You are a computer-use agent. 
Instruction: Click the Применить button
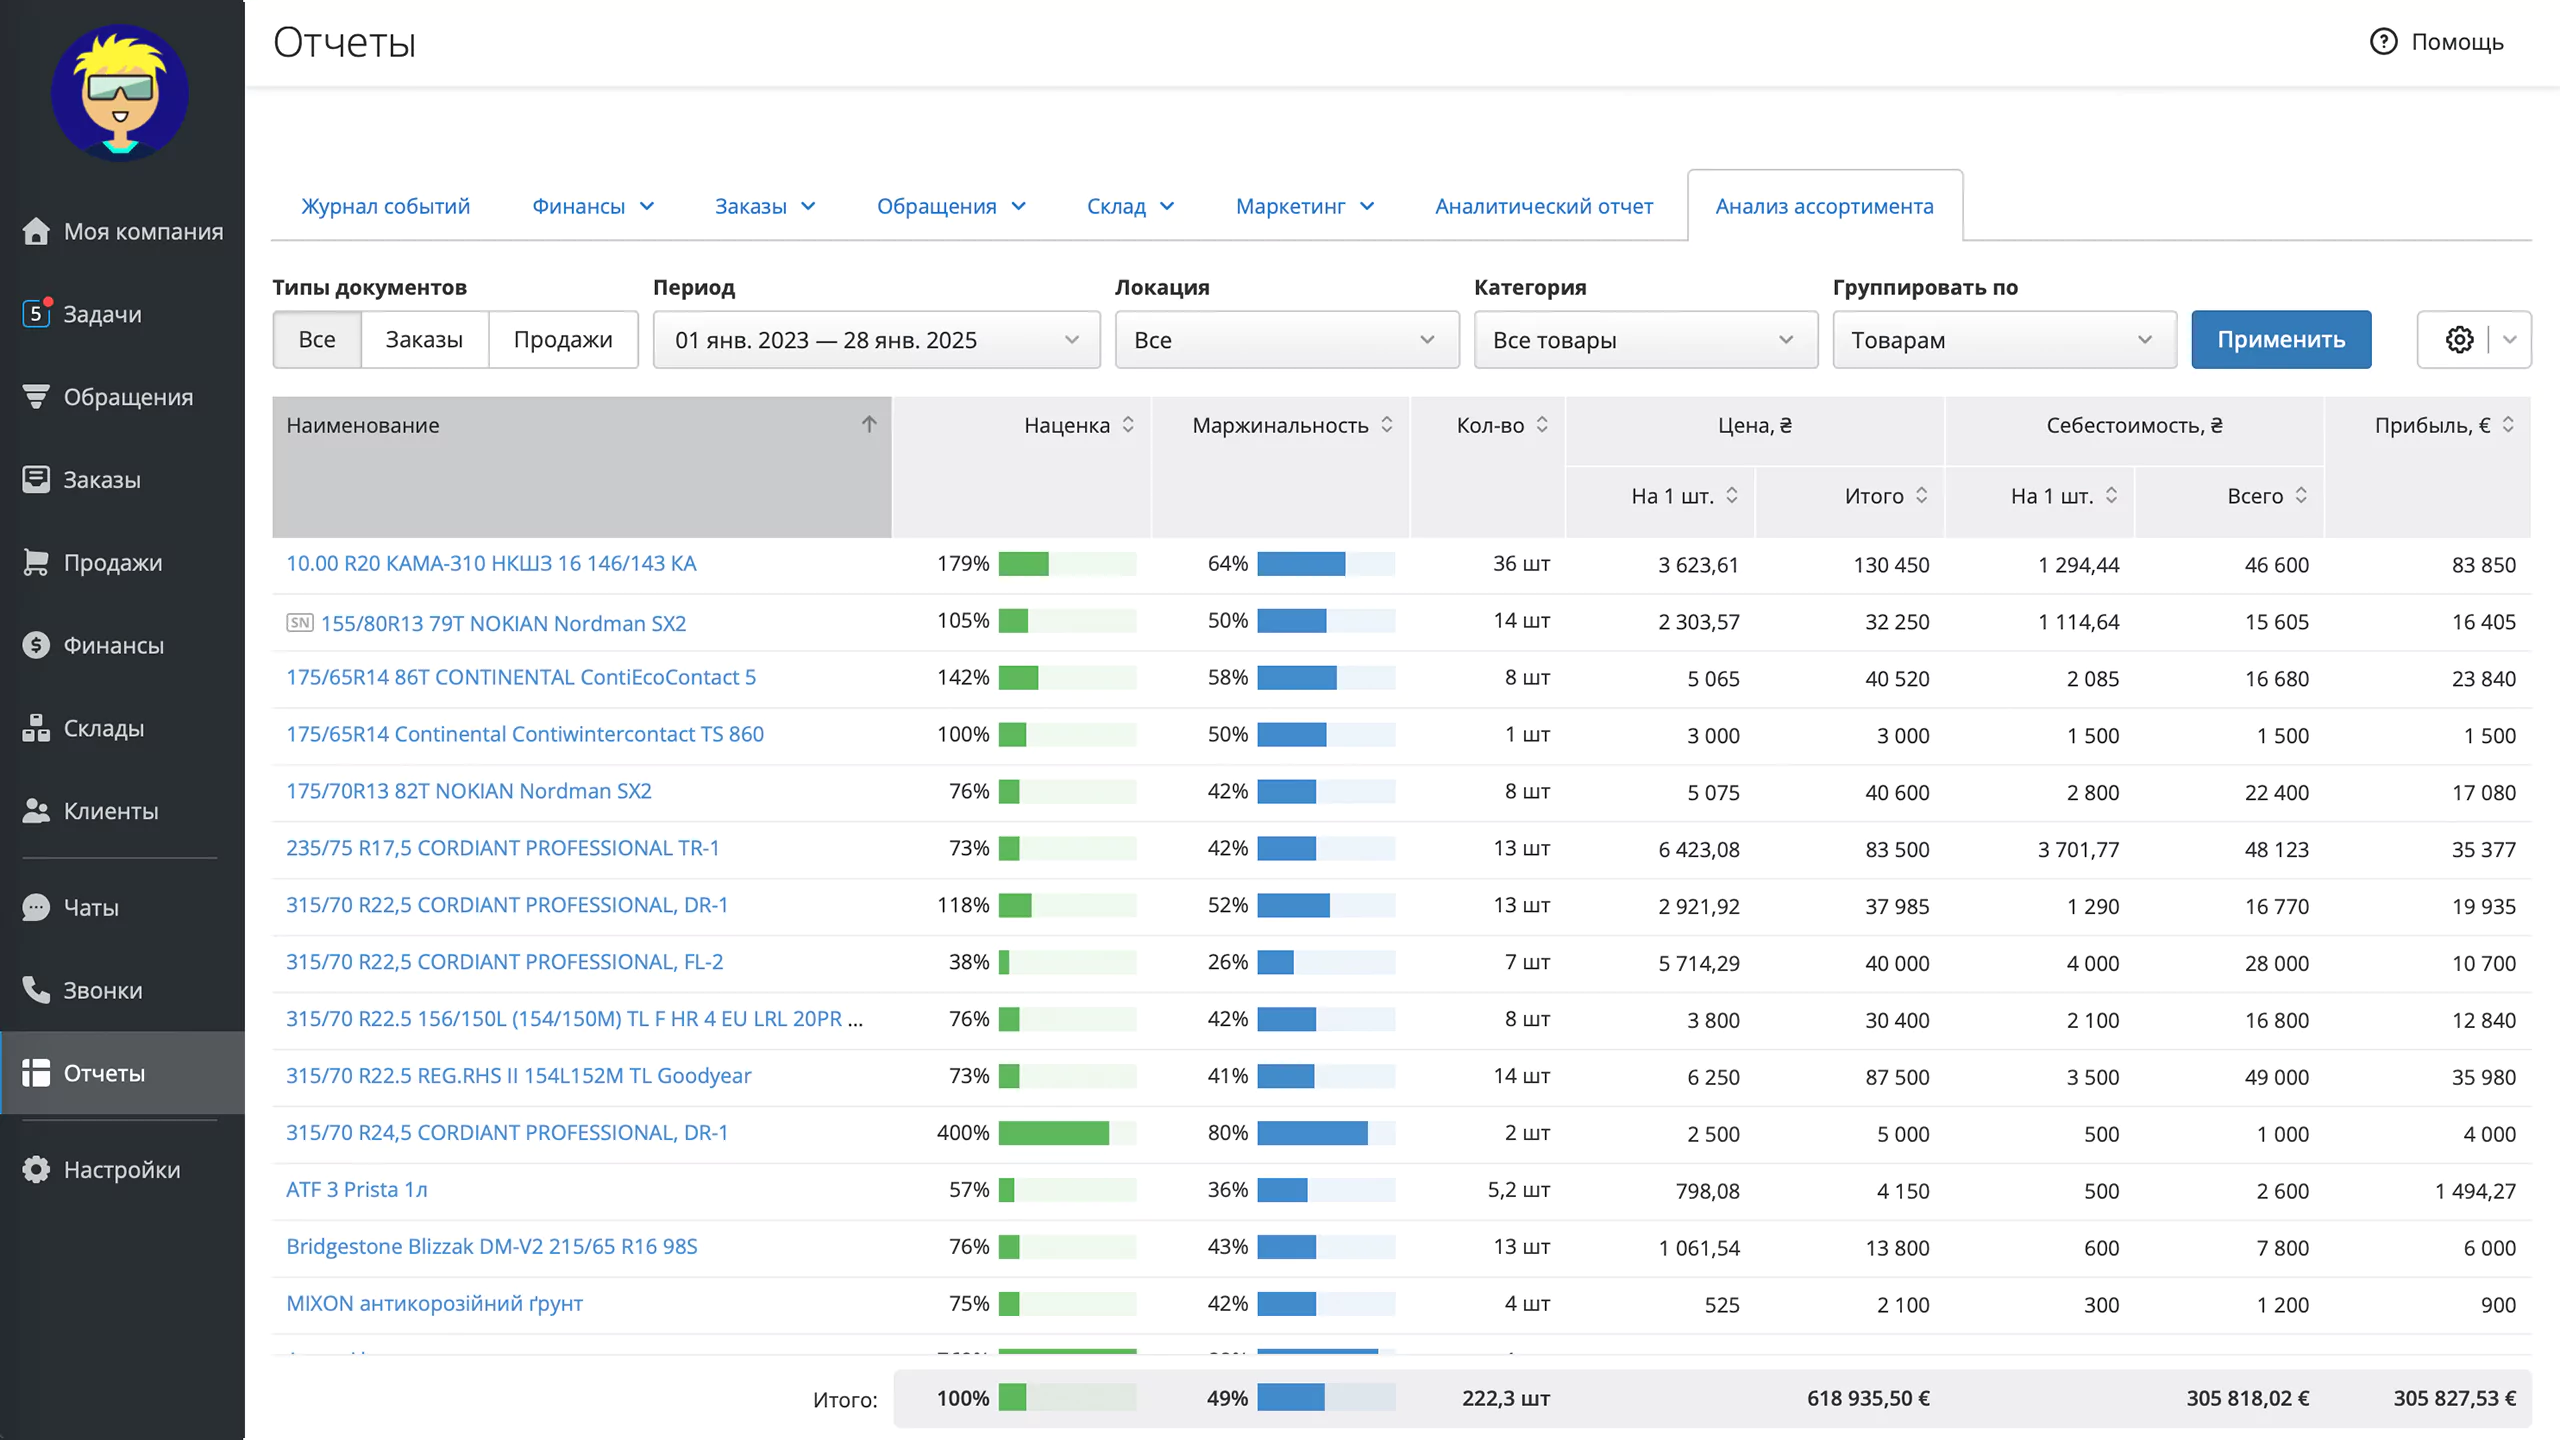tap(2281, 339)
